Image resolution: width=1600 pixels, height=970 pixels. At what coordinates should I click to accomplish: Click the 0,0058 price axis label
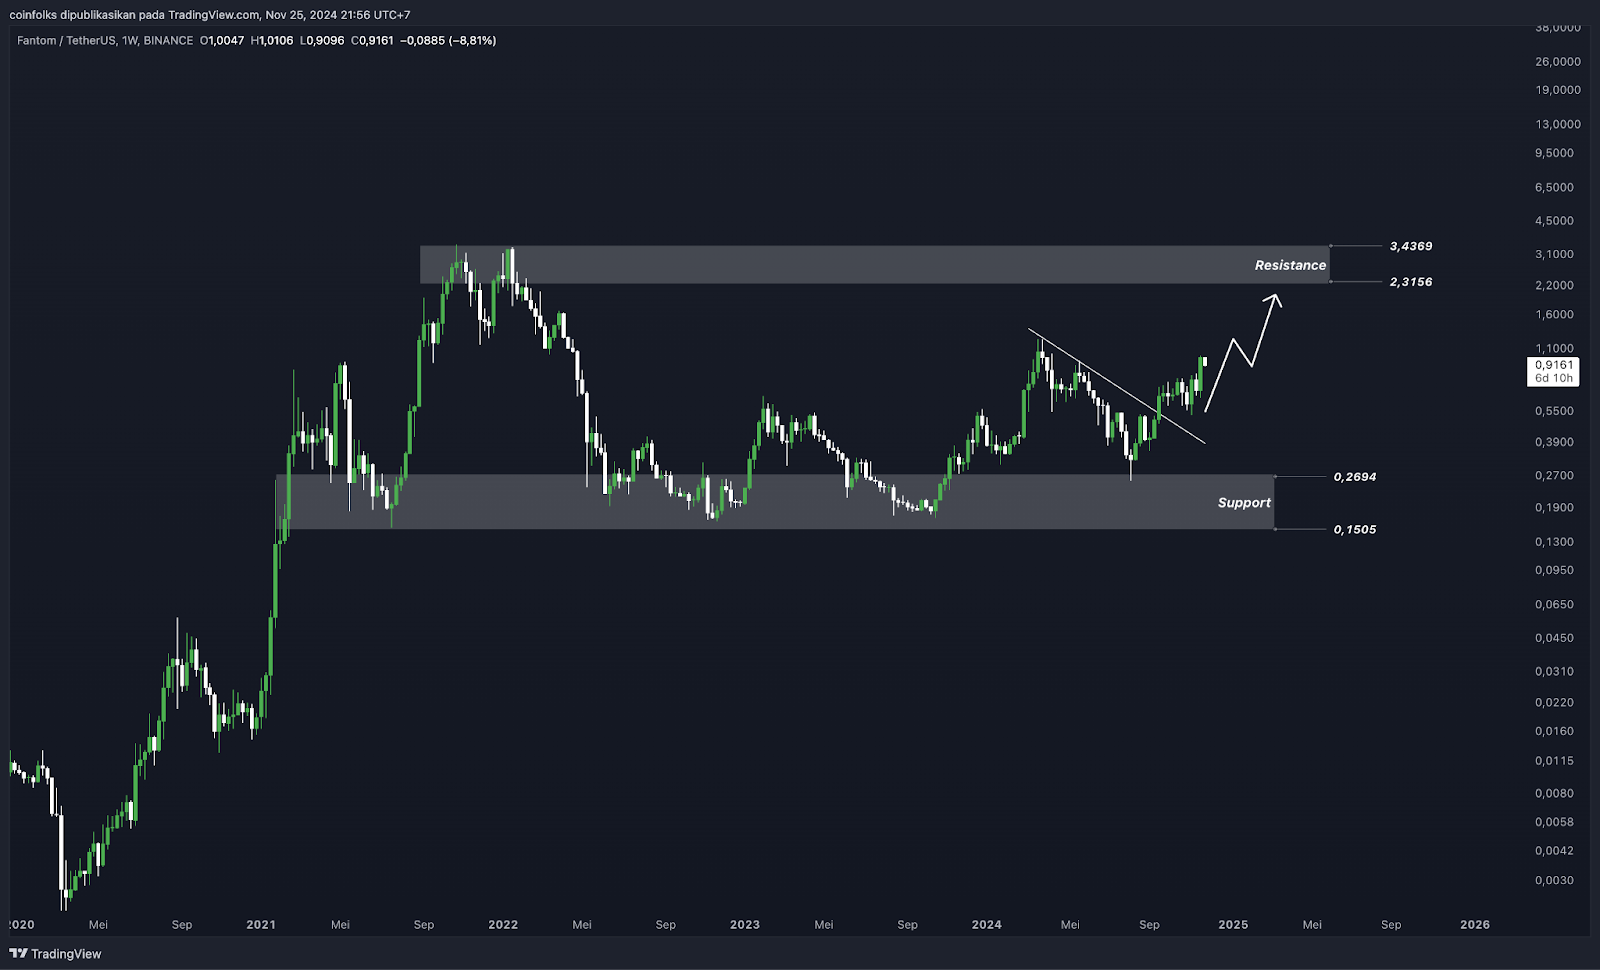1554,823
